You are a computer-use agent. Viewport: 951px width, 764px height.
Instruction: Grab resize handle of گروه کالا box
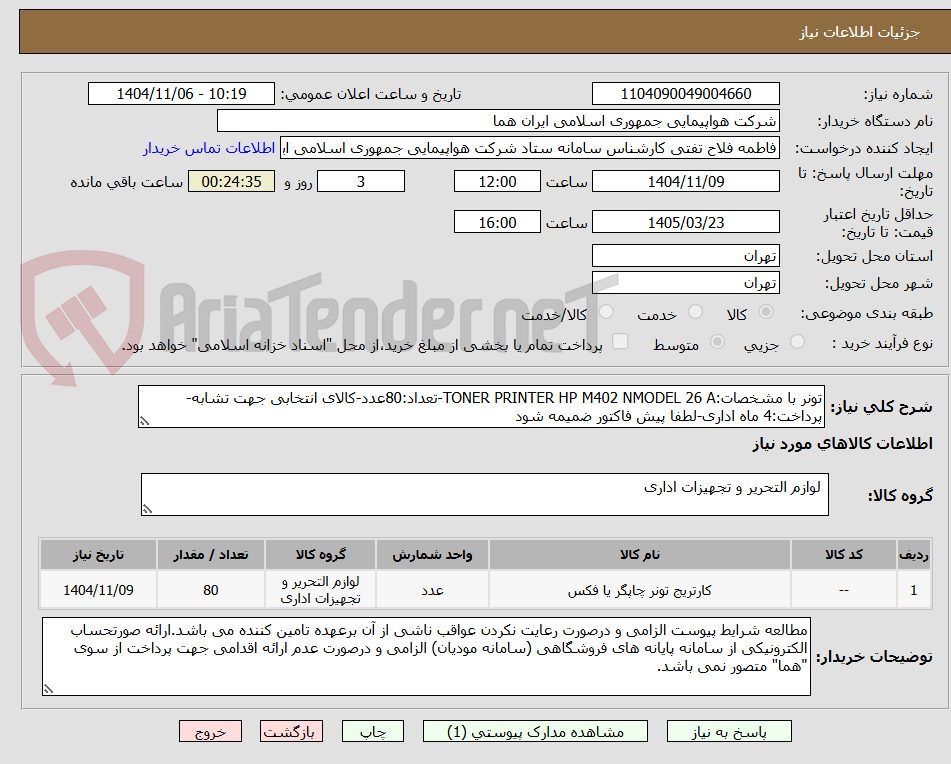pyautogui.click(x=147, y=509)
